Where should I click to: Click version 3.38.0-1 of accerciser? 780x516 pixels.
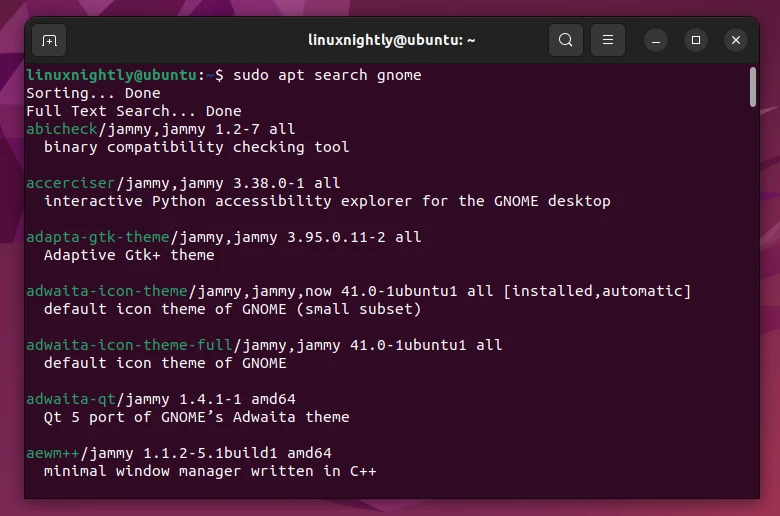268,183
